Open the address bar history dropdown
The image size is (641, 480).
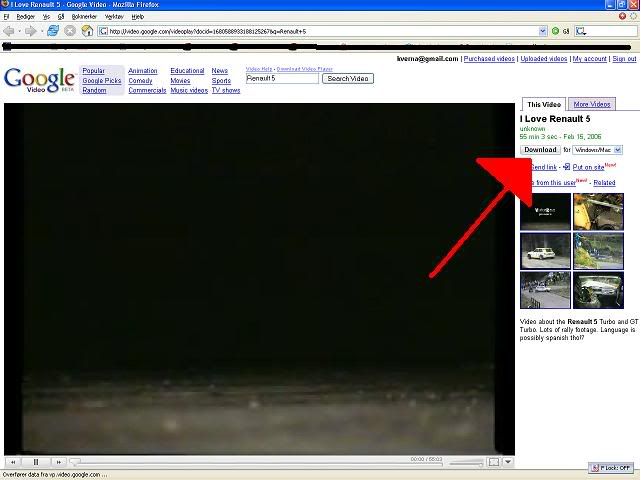pyautogui.click(x=542, y=31)
